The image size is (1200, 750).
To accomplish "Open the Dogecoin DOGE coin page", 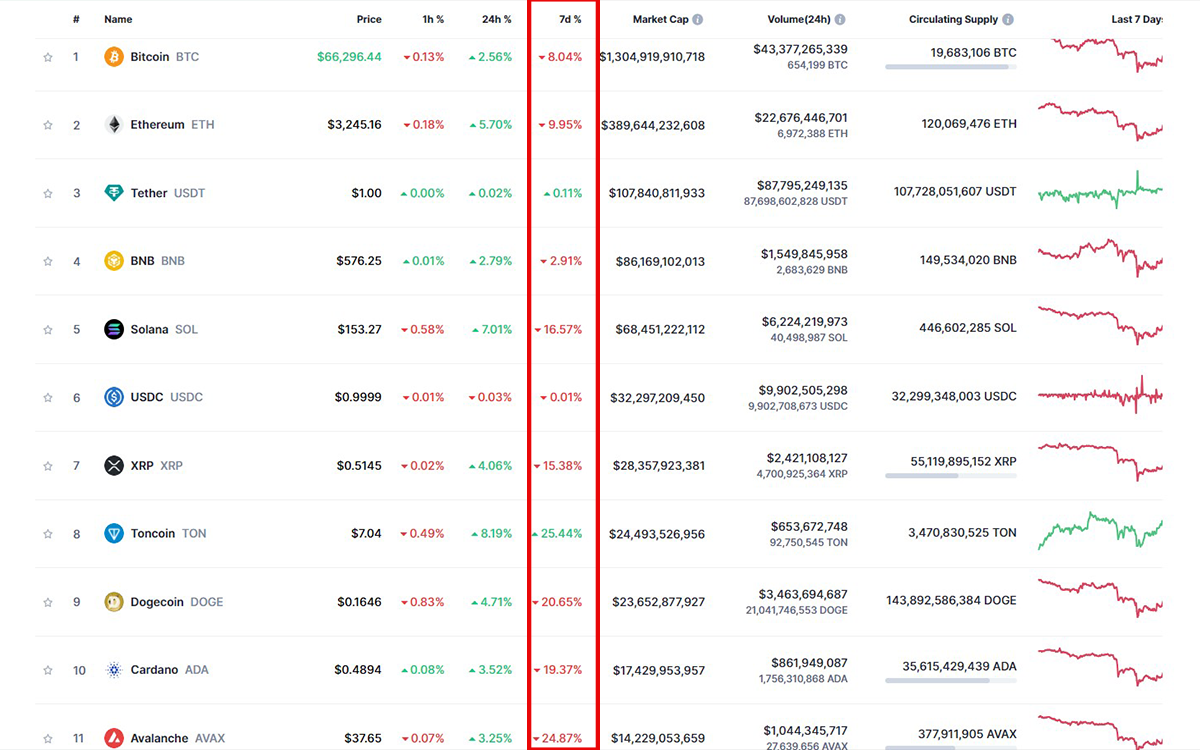I will [177, 602].
